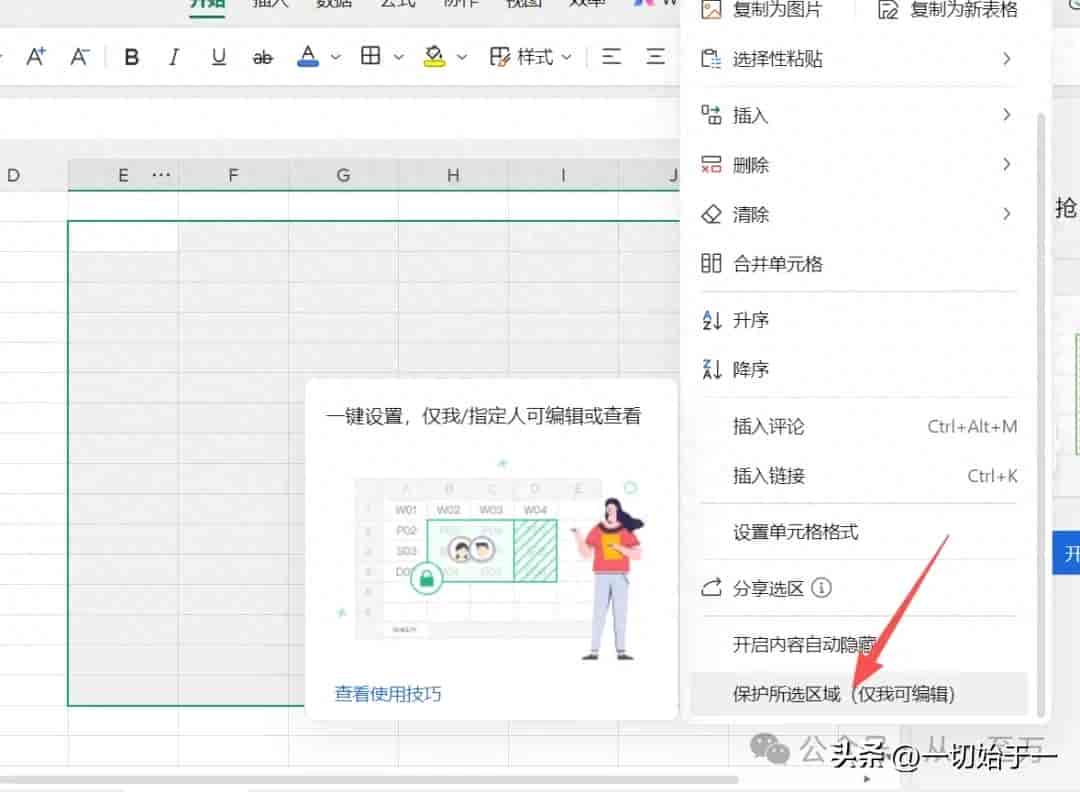The height and width of the screenshot is (792, 1080).
Task: Open the 清除 context submenu
Action: [x=857, y=214]
